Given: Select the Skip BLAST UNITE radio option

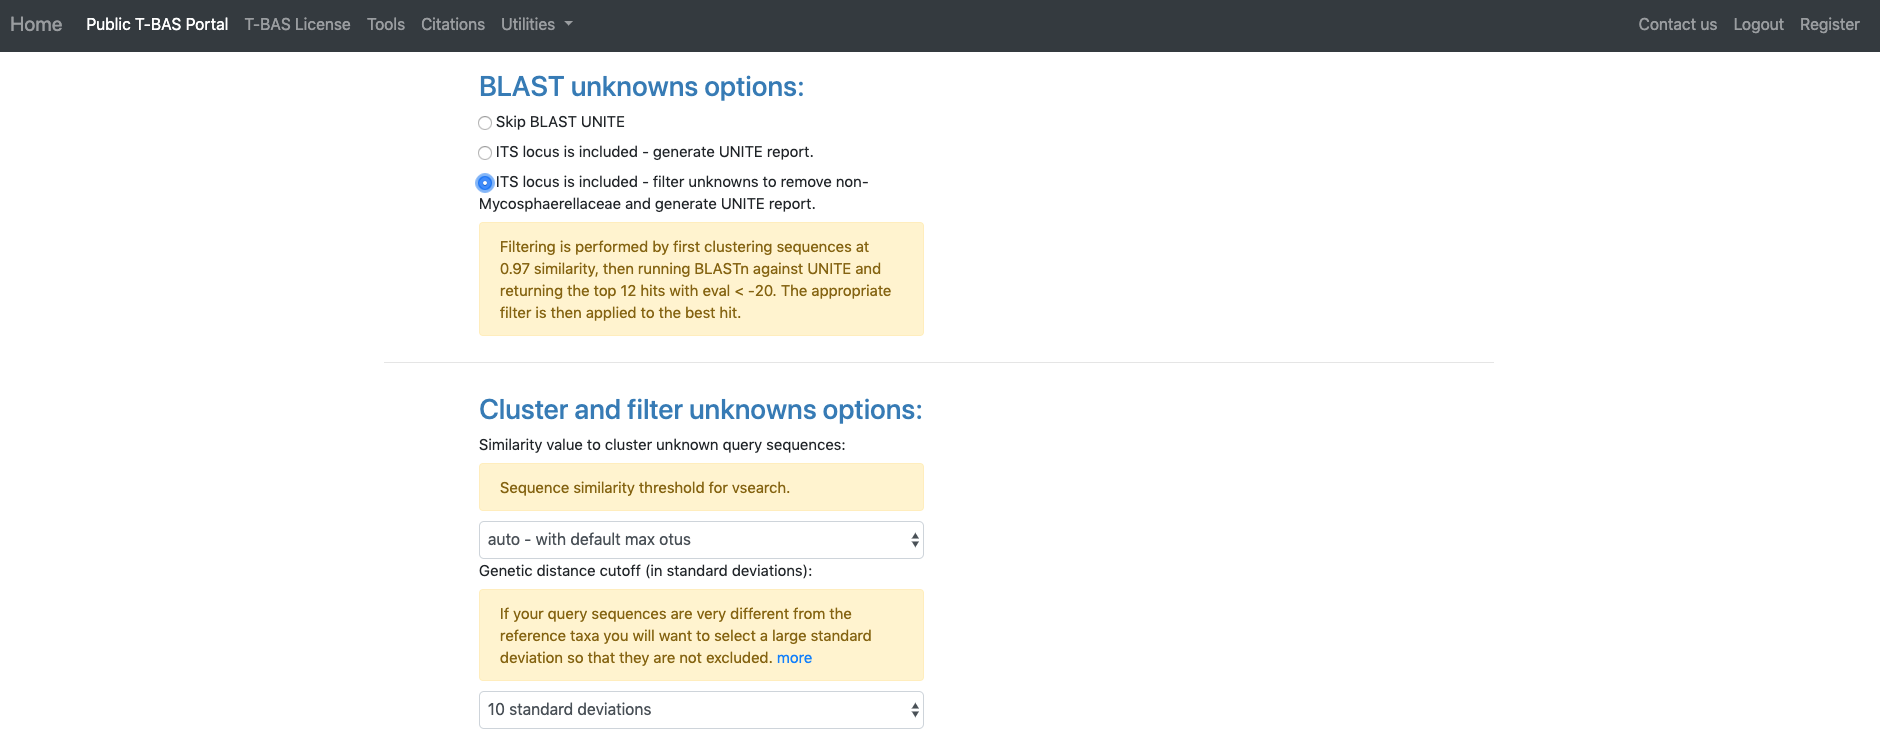Looking at the screenshot, I should click(485, 123).
